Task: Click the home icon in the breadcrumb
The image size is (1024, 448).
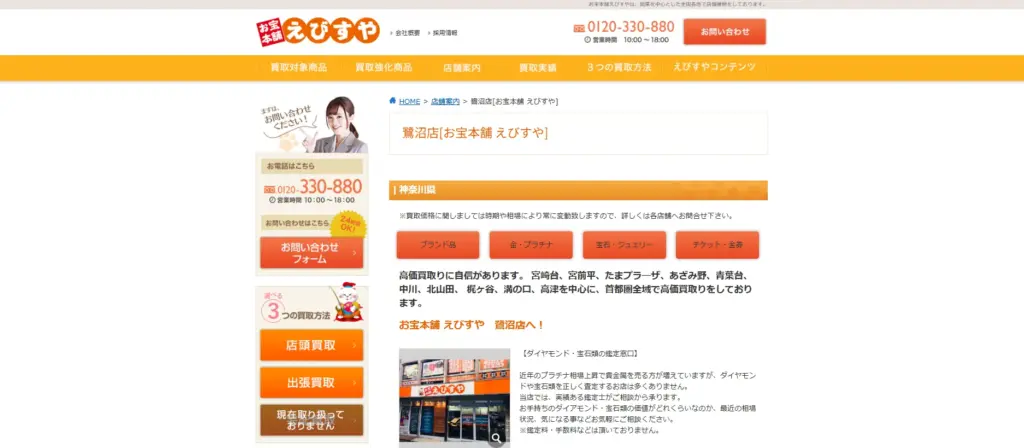Action: tap(393, 102)
